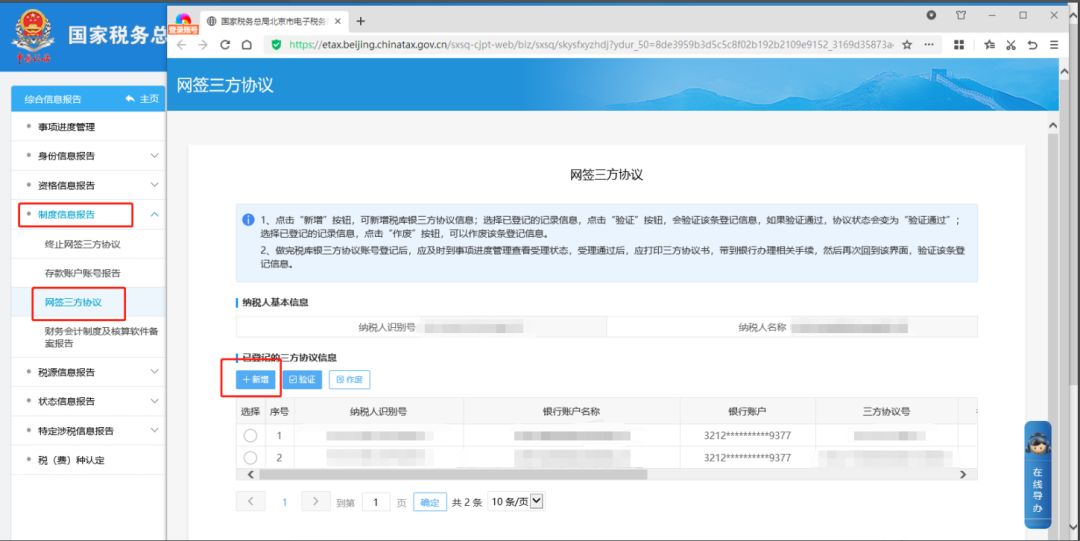Click the scissors screenshot icon
The height and width of the screenshot is (541, 1080).
1010,45
